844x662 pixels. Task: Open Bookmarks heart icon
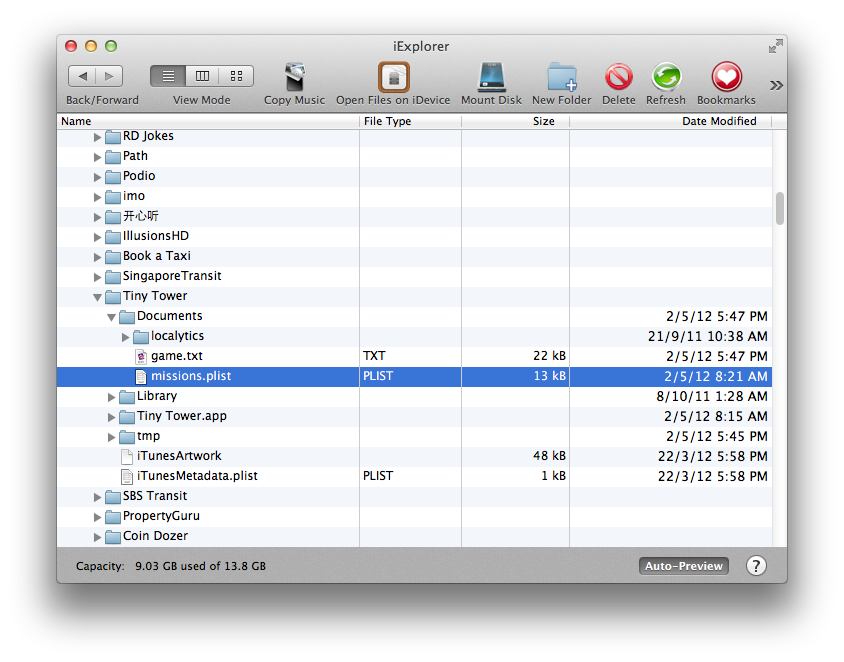point(727,77)
